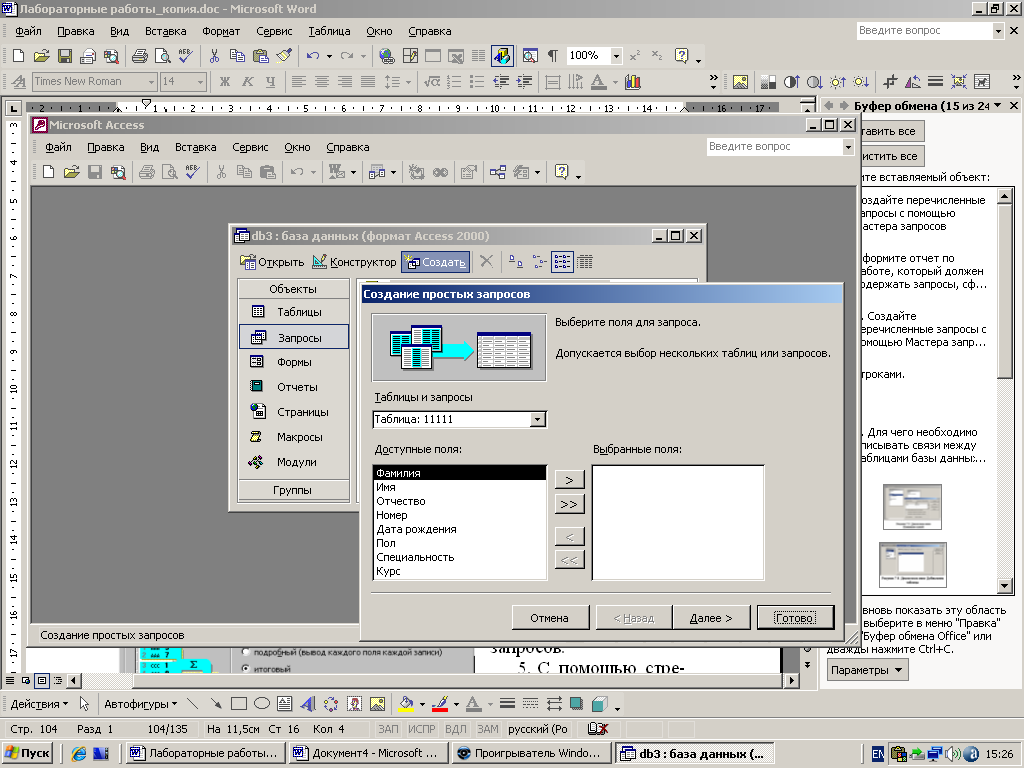Expand the Таблицы и запросы combo box
1024x768 pixels.
[537, 419]
